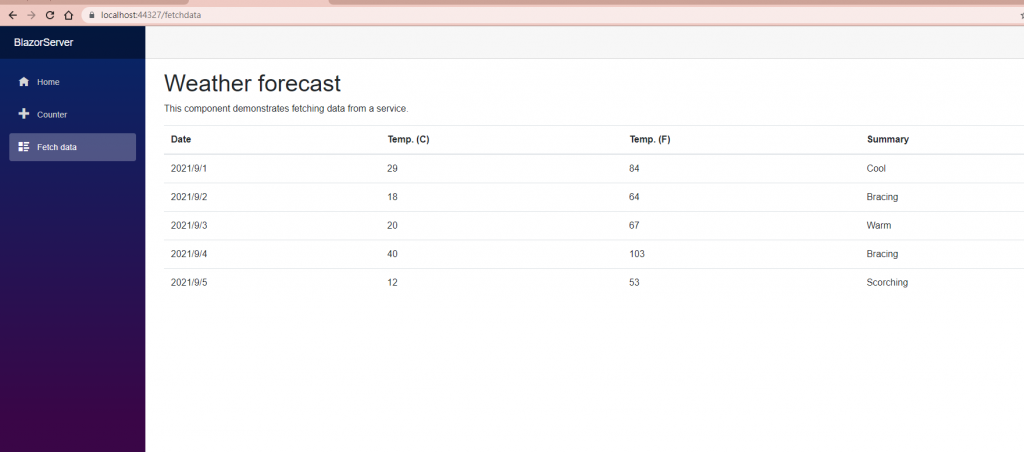Click the browser forward arrow
The image size is (1024, 452).
click(x=31, y=15)
